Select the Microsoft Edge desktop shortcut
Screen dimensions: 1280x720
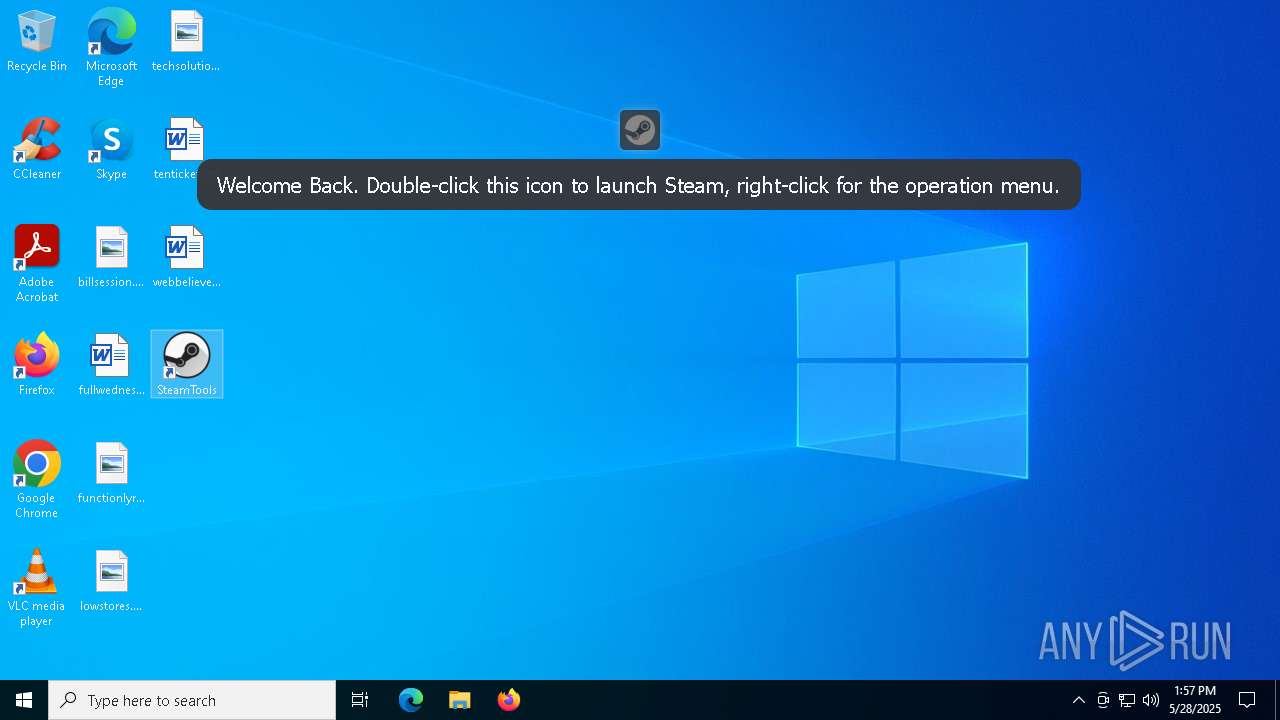[x=111, y=48]
